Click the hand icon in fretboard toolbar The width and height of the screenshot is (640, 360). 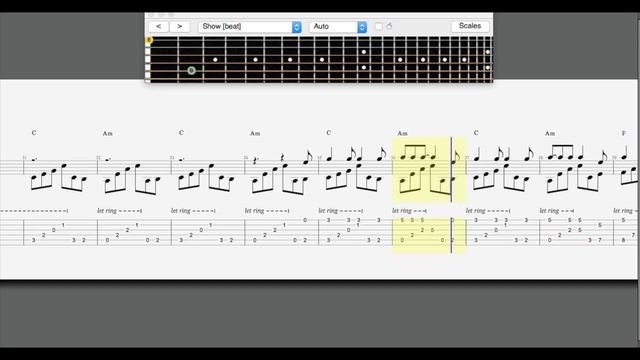coord(389,27)
